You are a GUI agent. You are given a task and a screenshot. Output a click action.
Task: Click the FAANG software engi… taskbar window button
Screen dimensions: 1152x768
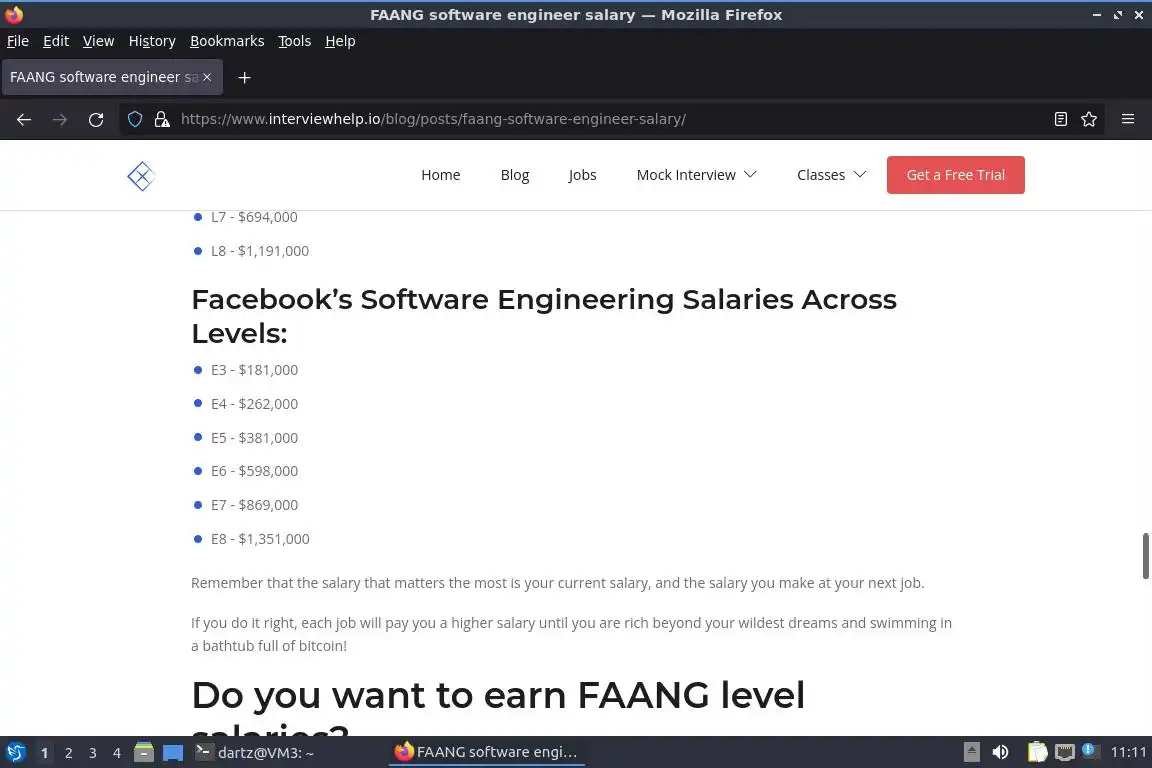pyautogui.click(x=486, y=752)
